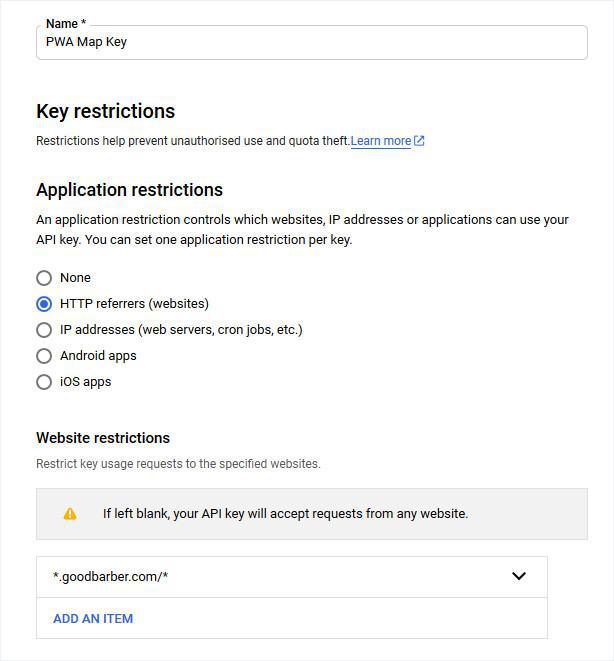Click ADD AN ITEM button
This screenshot has height=661, width=614.
[x=93, y=618]
